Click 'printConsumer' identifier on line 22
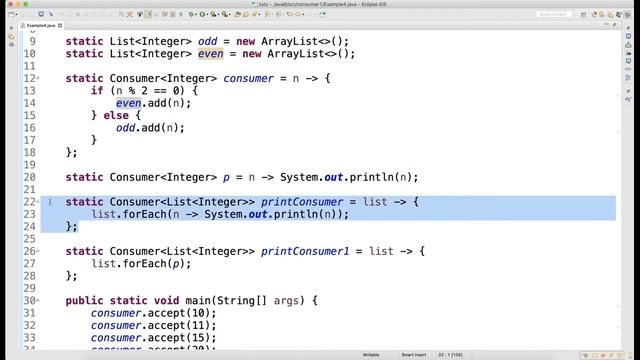This screenshot has width=640, height=360. tap(302, 202)
